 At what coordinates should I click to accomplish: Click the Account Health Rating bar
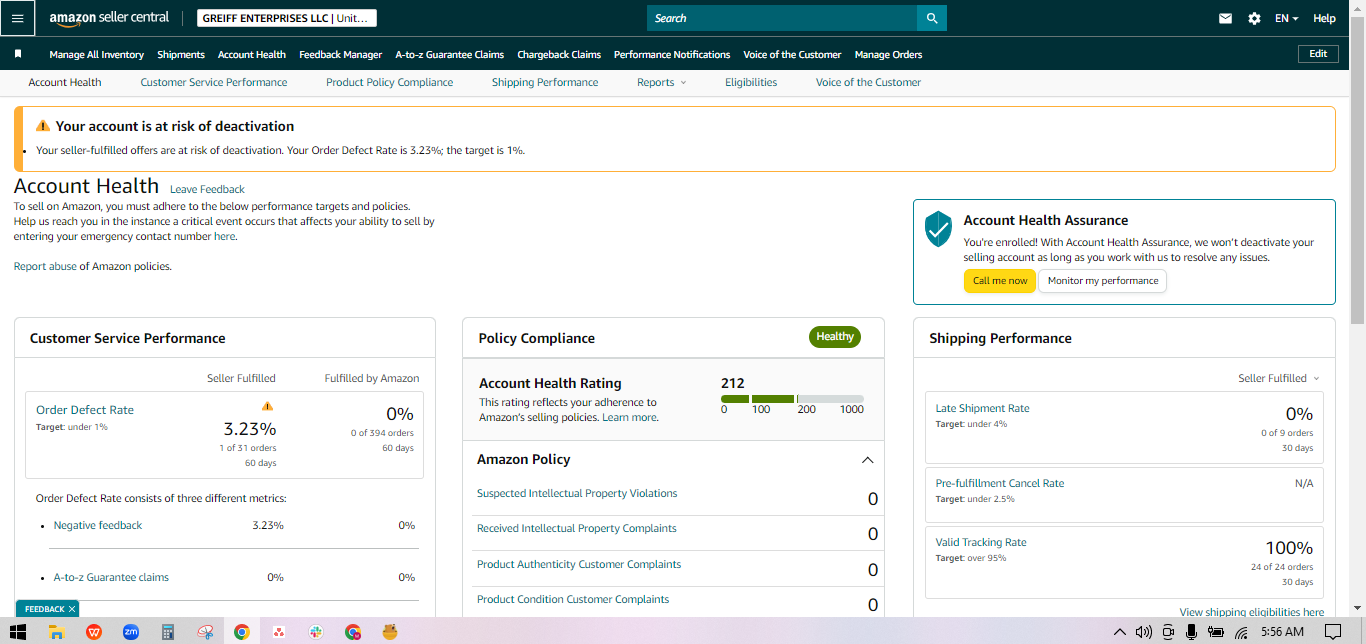click(x=792, y=399)
